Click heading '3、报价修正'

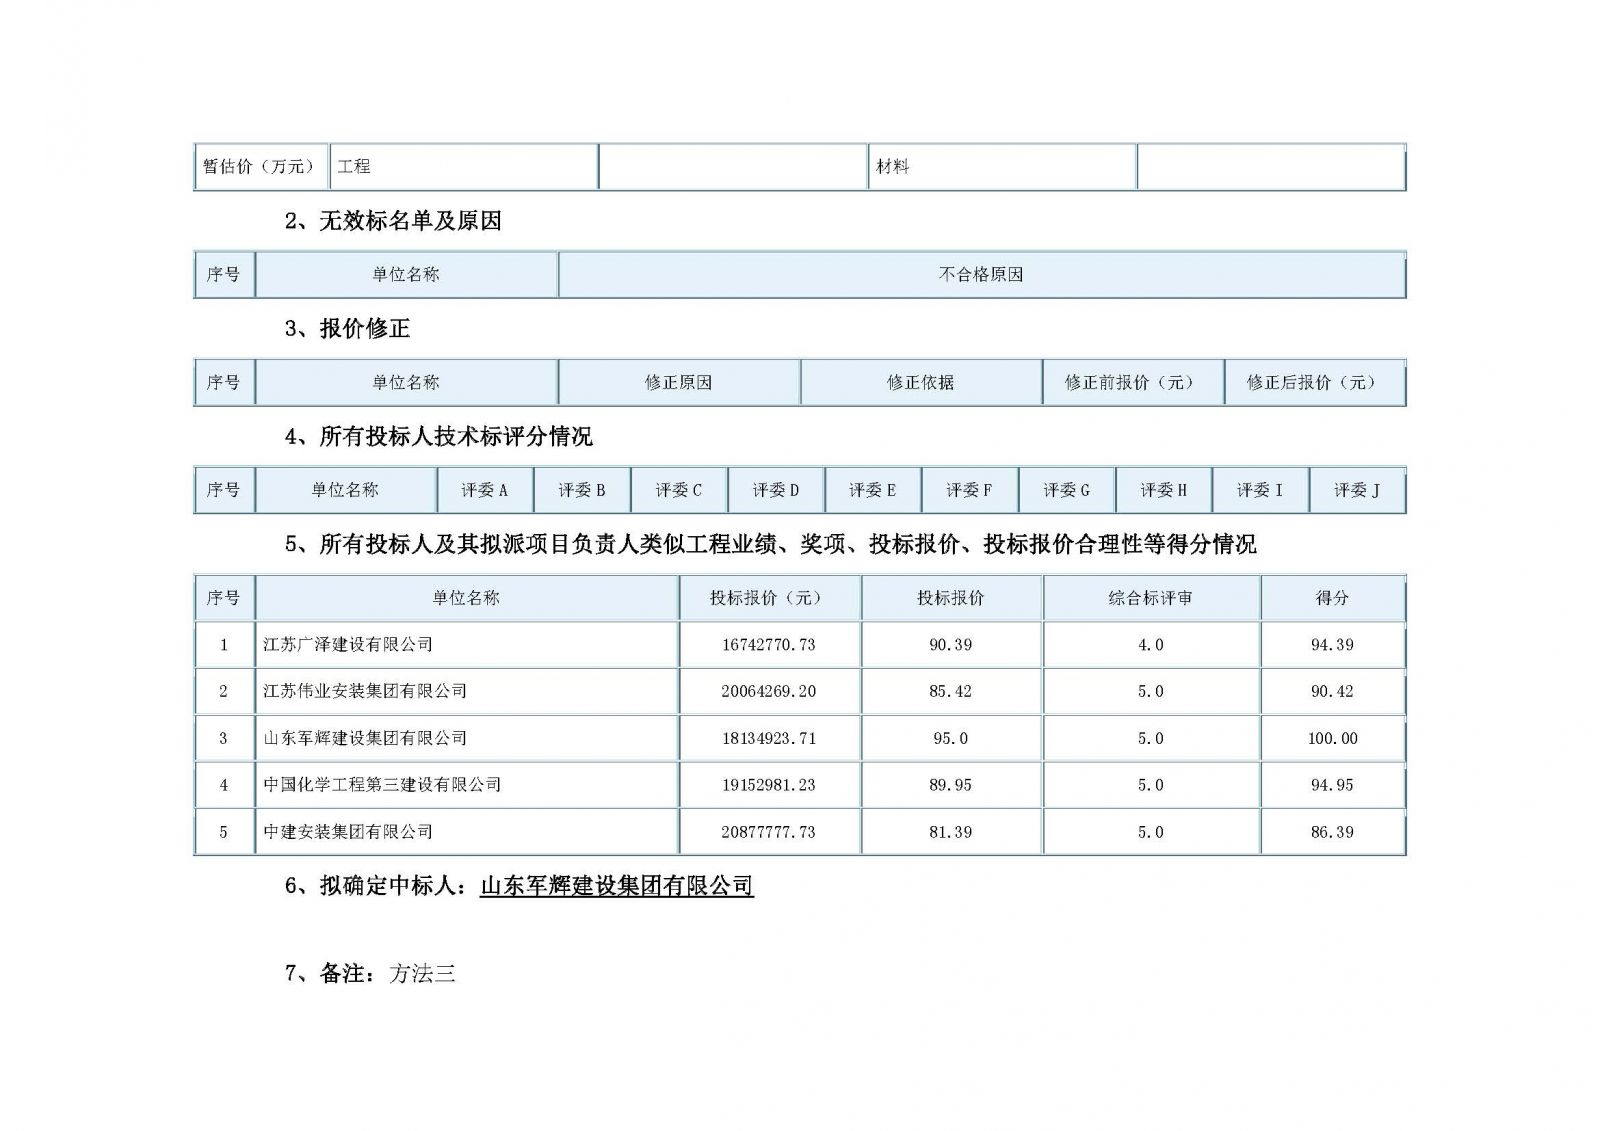[x=347, y=329]
